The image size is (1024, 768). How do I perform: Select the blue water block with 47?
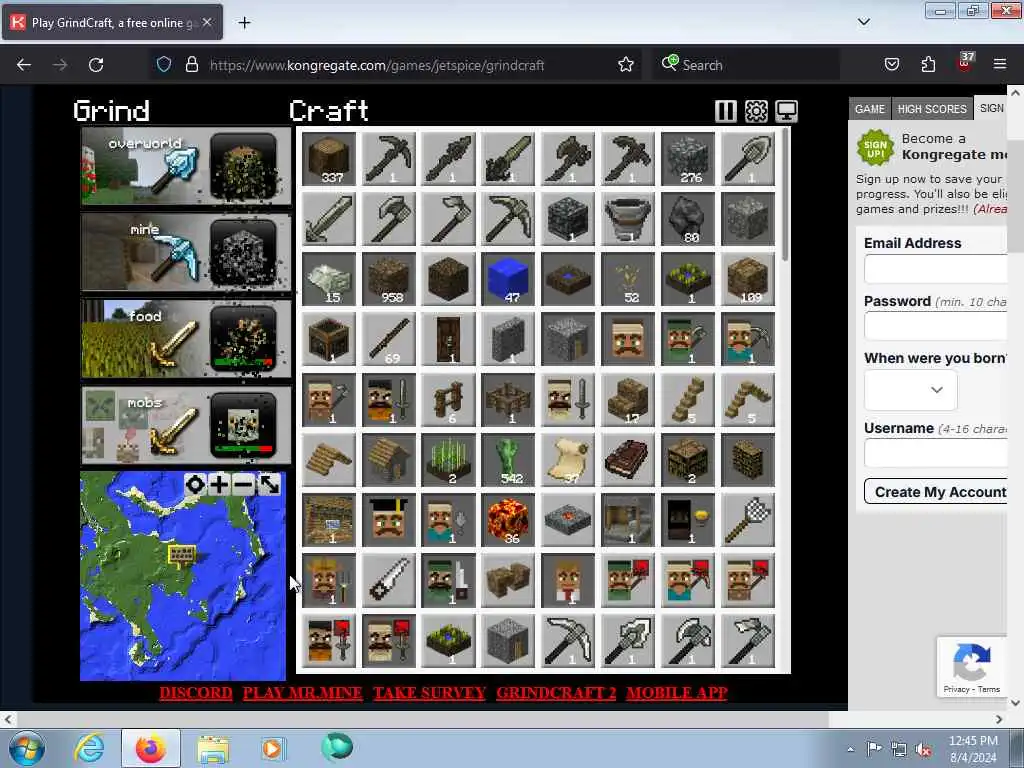pos(508,279)
